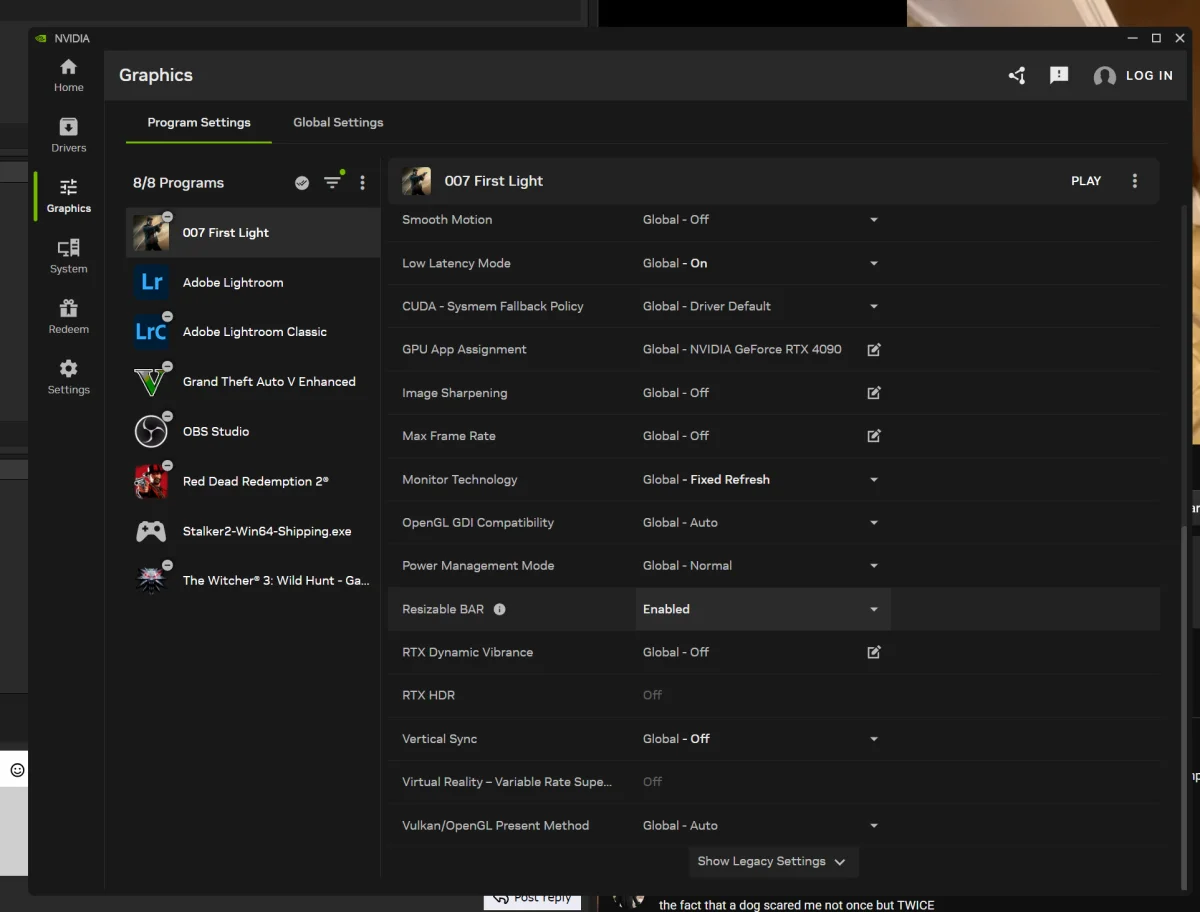Select the Graphics section in sidebar

(x=68, y=195)
